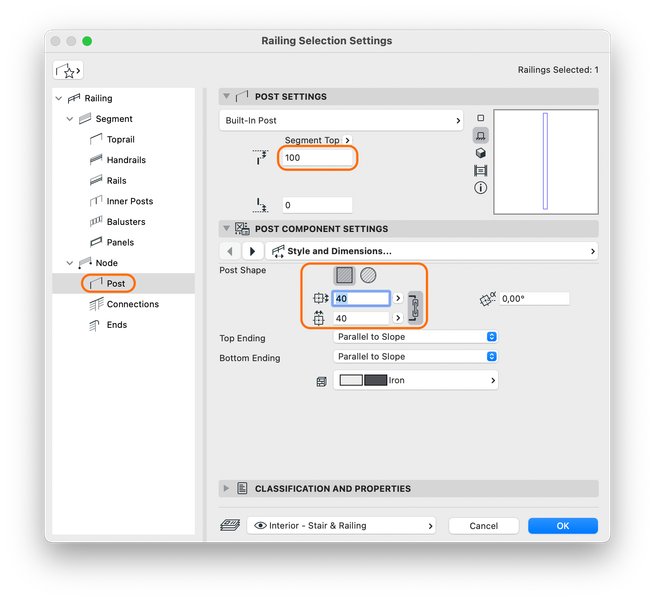
Task: Click the green window zoom button
Action: (87, 41)
